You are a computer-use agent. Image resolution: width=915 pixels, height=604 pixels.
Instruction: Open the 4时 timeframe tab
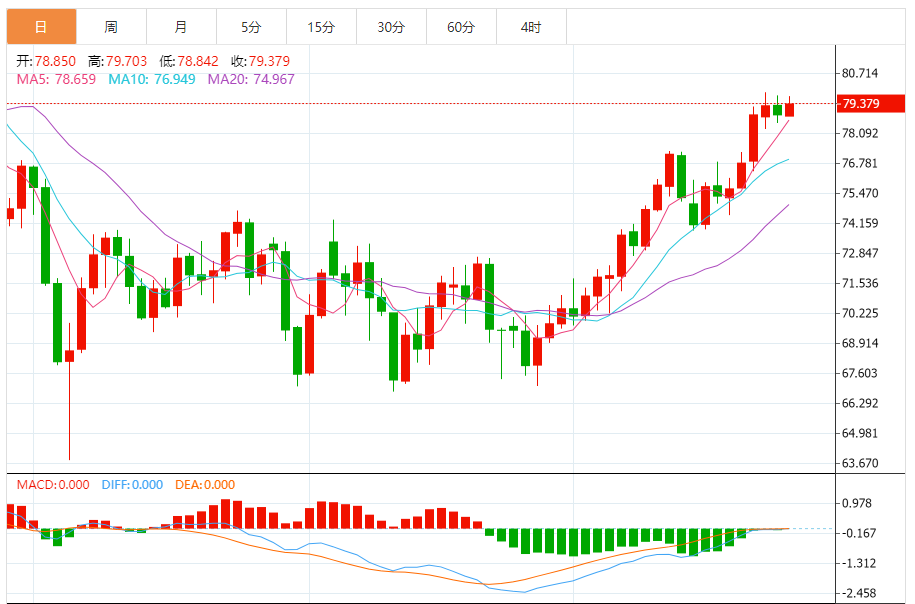tap(532, 27)
